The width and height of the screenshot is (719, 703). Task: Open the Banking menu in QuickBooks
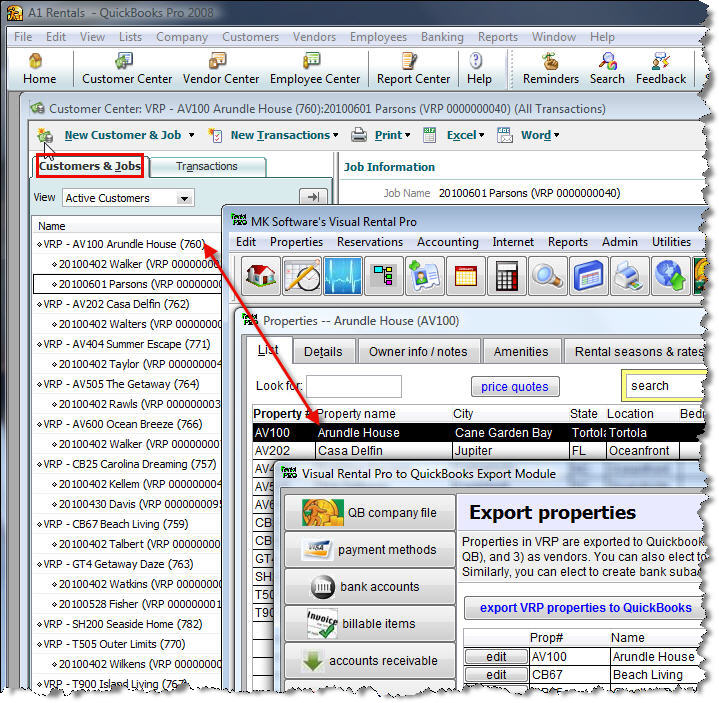442,37
